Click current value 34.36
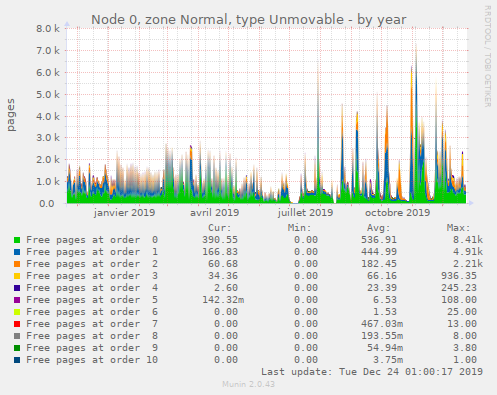The image size is (497, 395). (x=223, y=276)
